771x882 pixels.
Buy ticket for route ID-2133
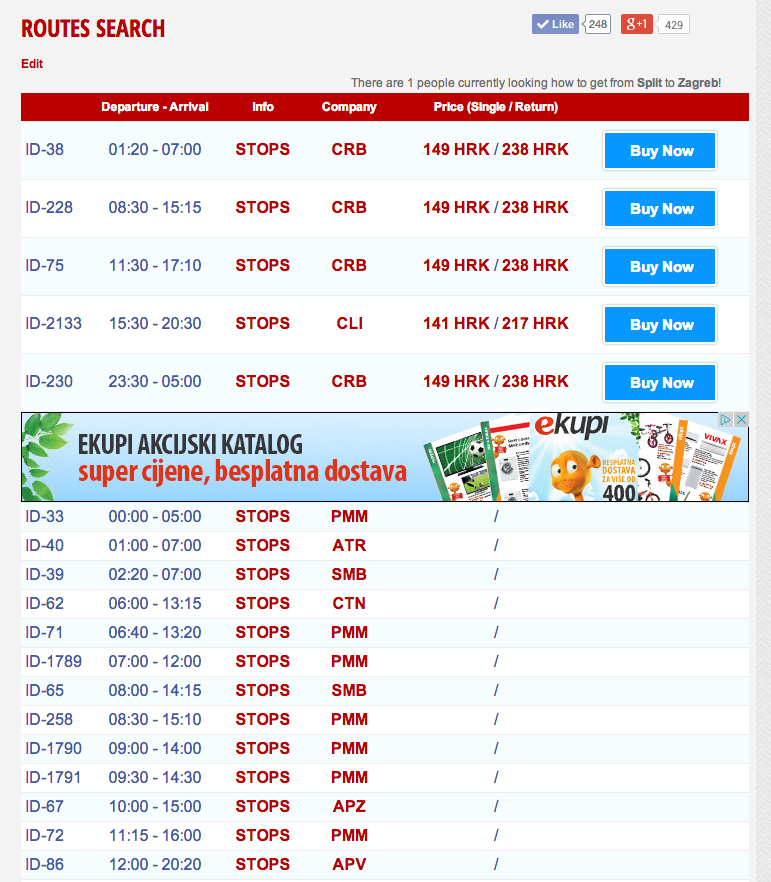tap(660, 325)
